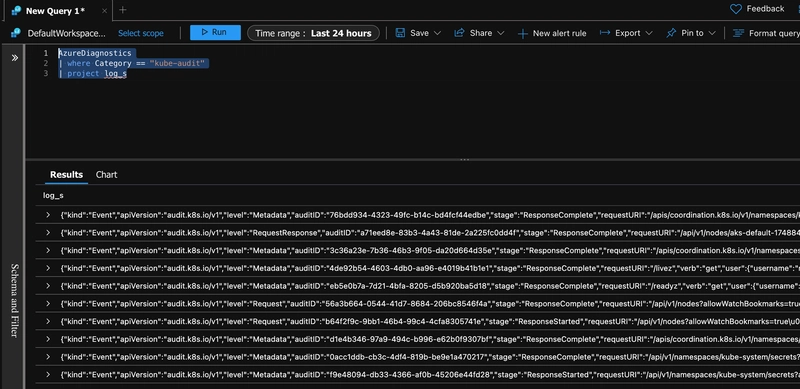800x389 pixels.
Task: Switch to the Chart tab
Action: tap(106, 175)
